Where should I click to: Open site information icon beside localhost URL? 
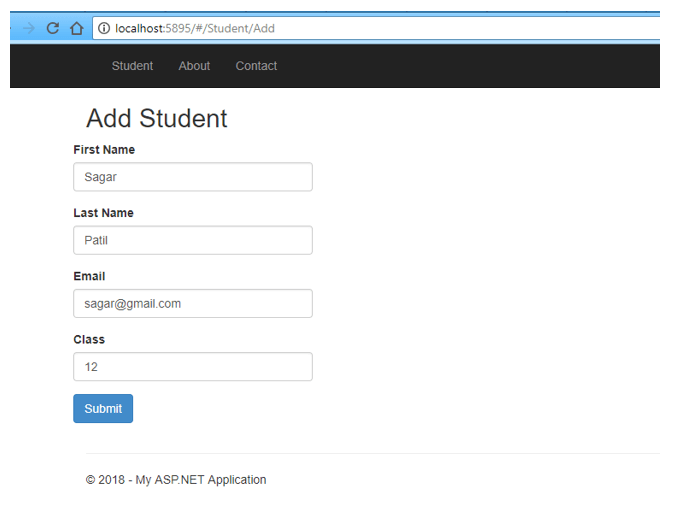(104, 28)
